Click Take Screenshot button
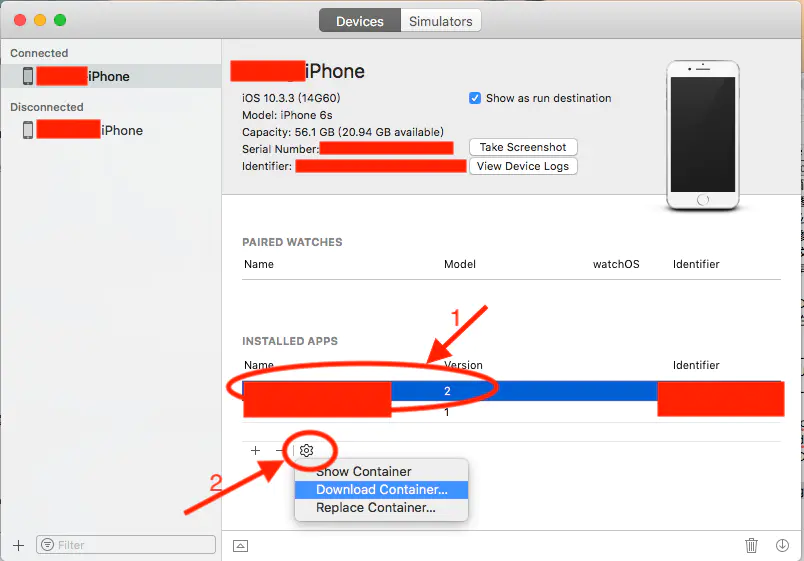The height and width of the screenshot is (561, 804). 523,147
